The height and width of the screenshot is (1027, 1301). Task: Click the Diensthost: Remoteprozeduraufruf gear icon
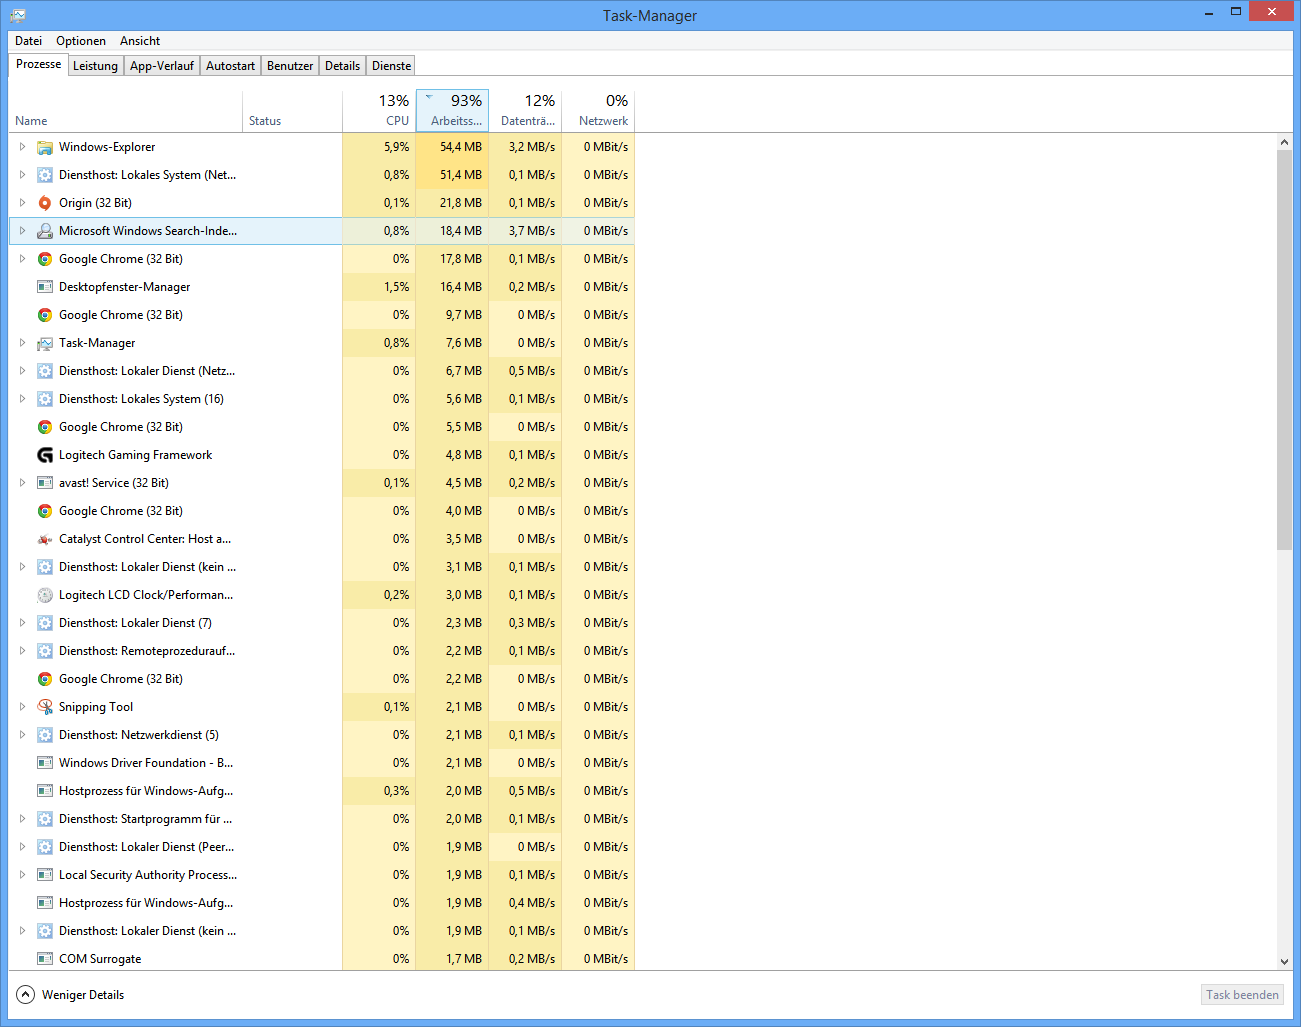click(x=45, y=651)
